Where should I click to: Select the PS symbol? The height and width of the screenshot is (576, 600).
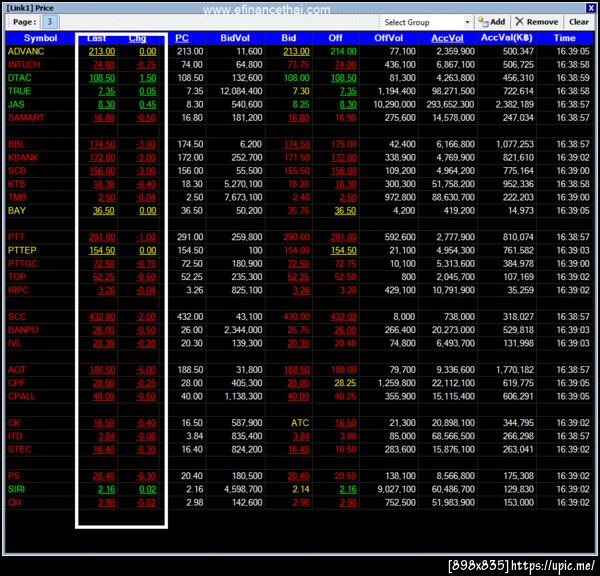(13, 476)
